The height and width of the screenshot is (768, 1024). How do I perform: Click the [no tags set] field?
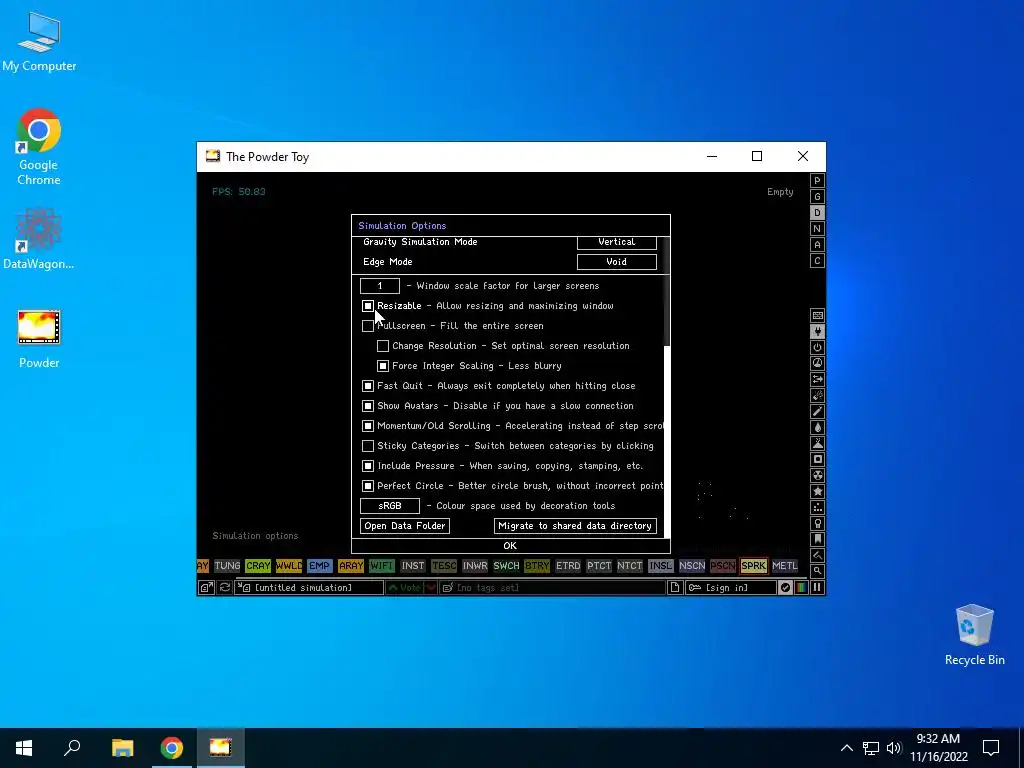552,588
